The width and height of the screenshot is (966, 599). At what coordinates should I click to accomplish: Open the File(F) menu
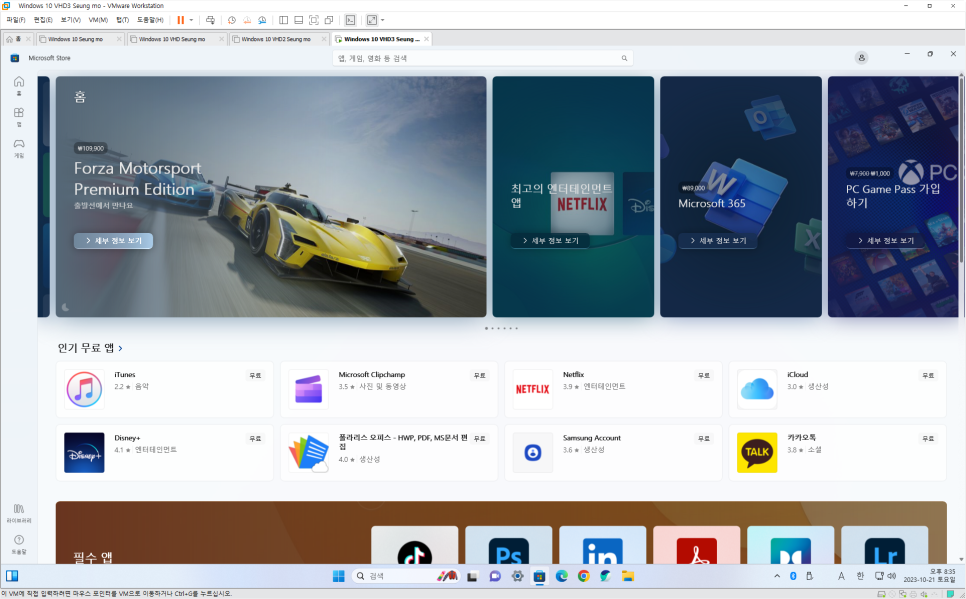tap(16, 20)
